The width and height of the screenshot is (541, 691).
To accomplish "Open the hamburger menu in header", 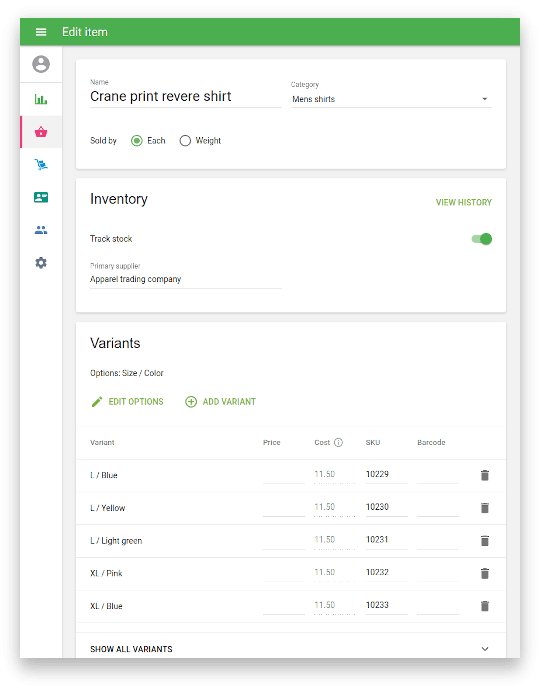I will tap(41, 32).
